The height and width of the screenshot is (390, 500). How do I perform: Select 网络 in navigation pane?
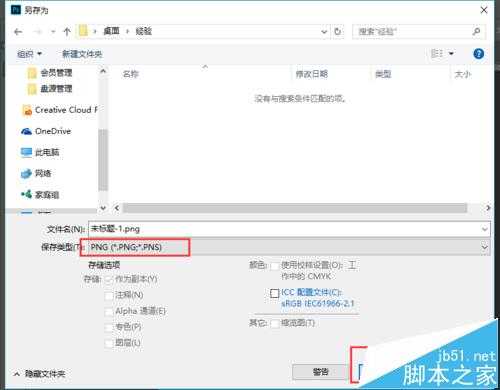pos(36,173)
